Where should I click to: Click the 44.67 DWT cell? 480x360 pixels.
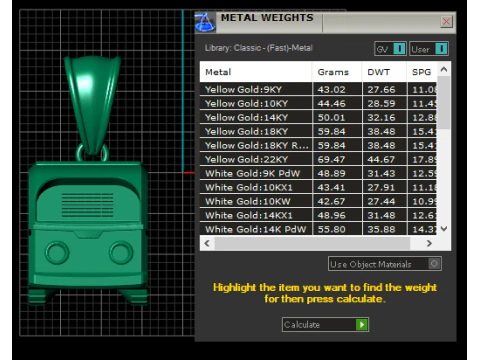384,159
